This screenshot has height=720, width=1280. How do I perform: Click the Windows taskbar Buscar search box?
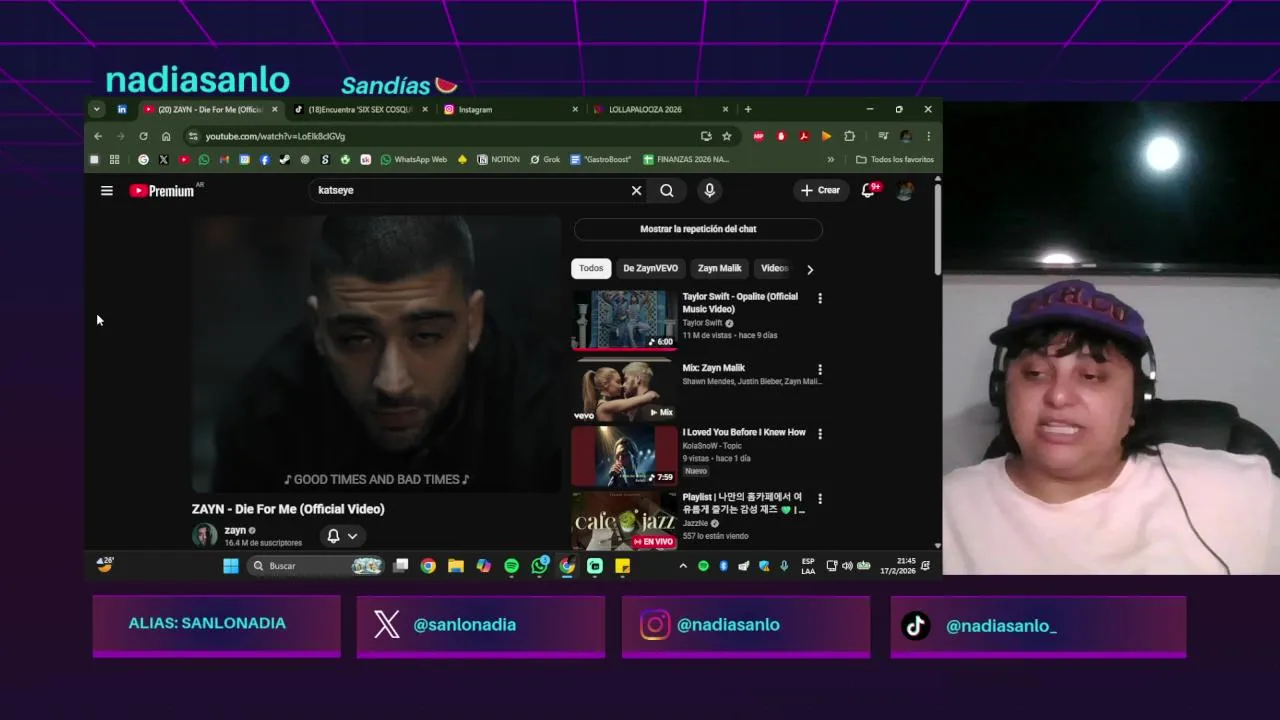(315, 566)
